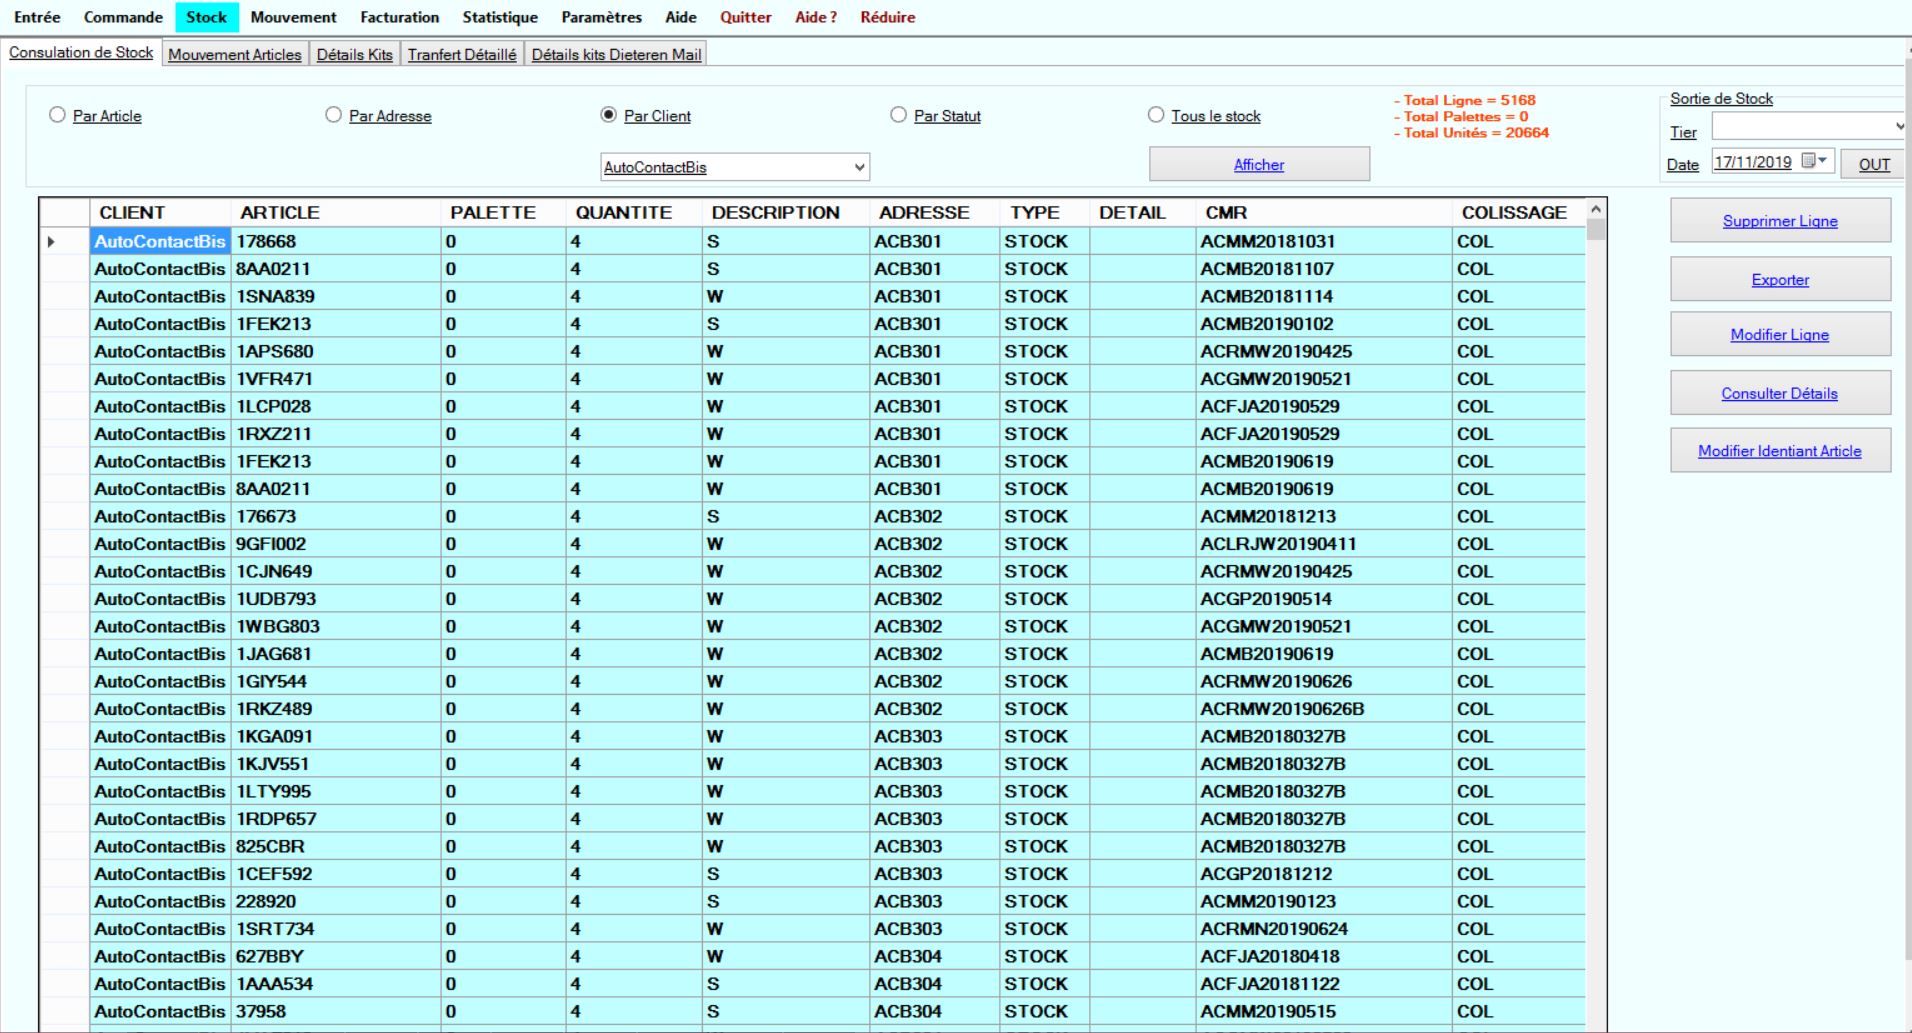1912x1033 pixels.
Task: Switch to the Consulation de Stock tab
Action: click(81, 52)
